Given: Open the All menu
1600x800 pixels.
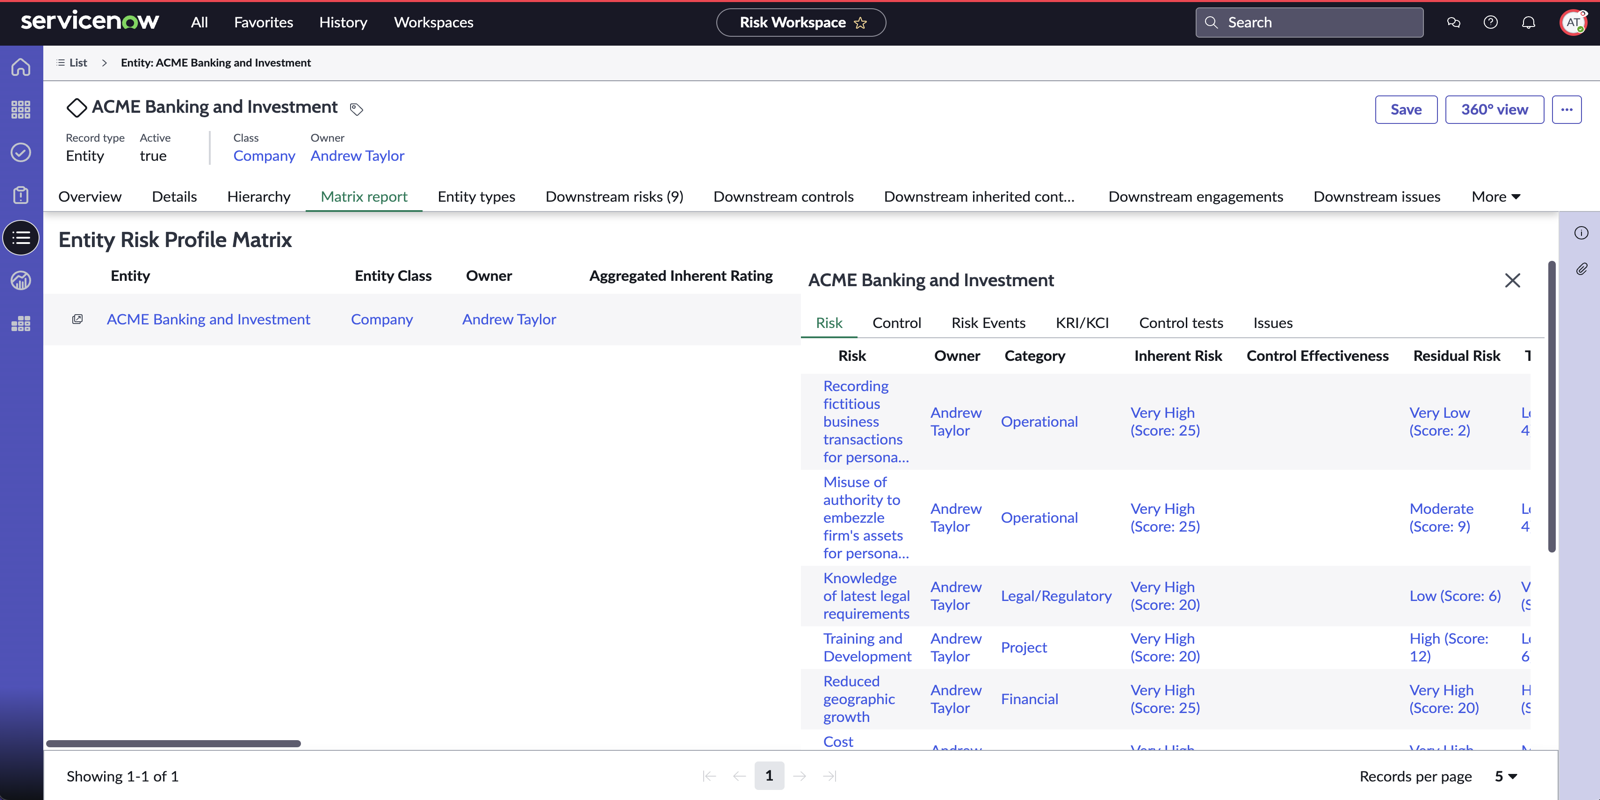Looking at the screenshot, I should click(200, 22).
